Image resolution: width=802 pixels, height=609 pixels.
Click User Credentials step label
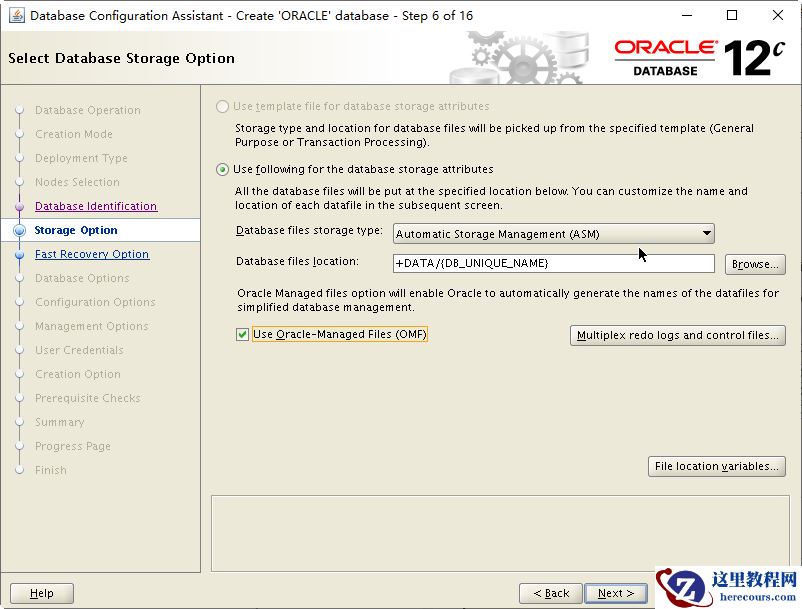tap(79, 350)
